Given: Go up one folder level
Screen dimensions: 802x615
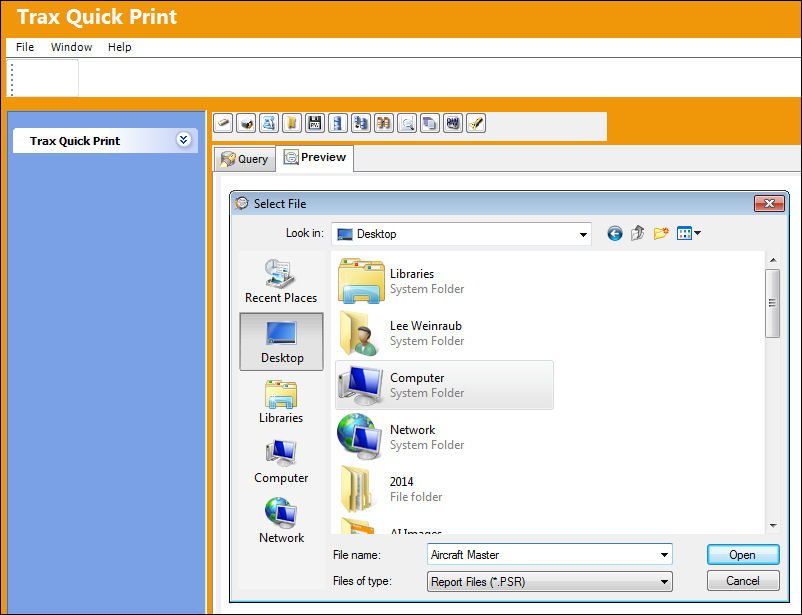Looking at the screenshot, I should point(637,234).
